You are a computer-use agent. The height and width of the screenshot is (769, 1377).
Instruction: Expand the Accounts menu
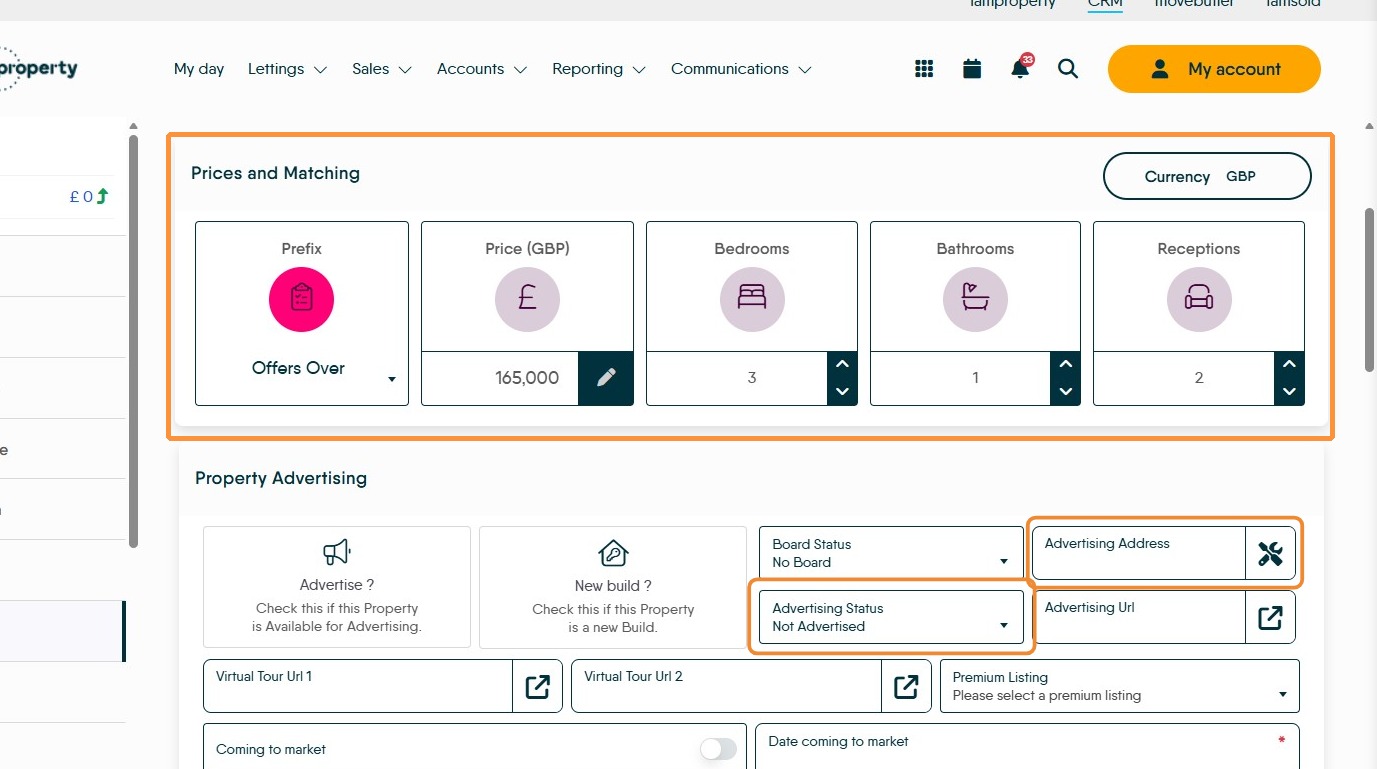point(482,69)
